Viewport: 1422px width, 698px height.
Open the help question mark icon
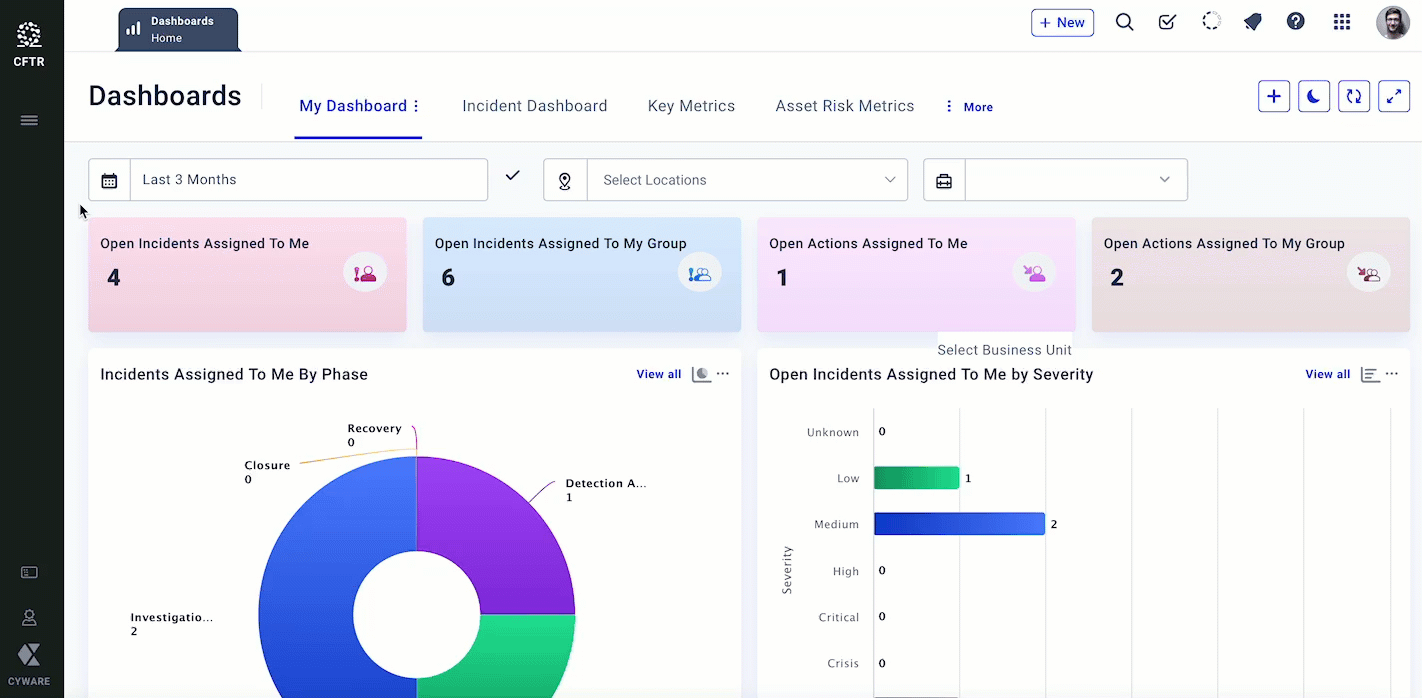[x=1295, y=22]
